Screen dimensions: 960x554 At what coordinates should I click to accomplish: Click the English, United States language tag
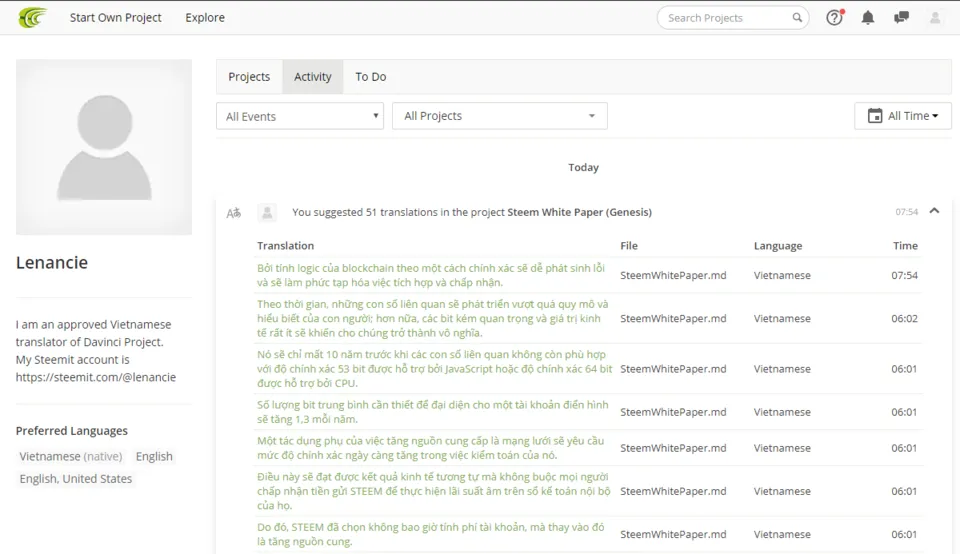pyautogui.click(x=76, y=479)
